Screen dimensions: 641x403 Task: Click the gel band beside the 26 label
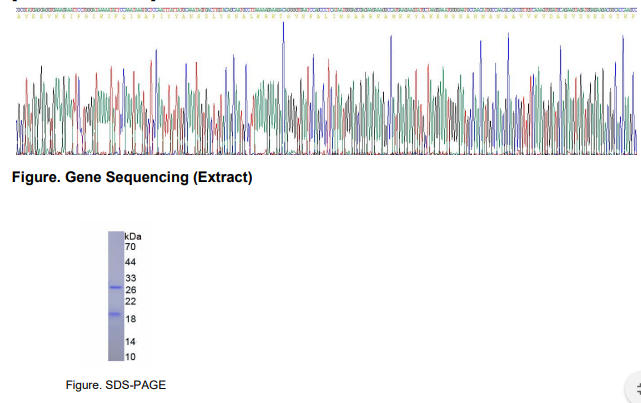[116, 287]
